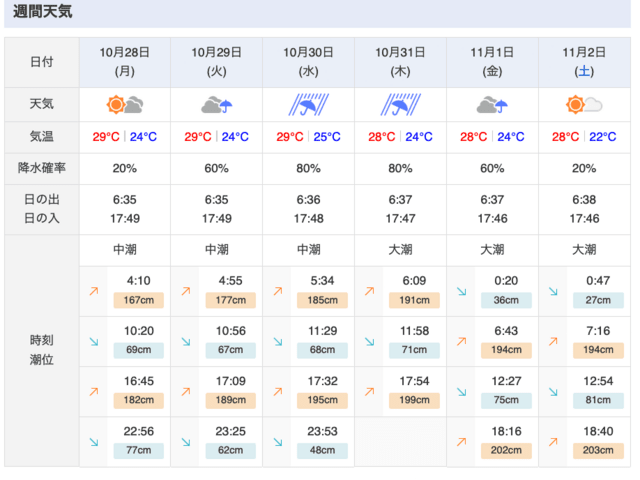Click the falling tide arrow beside 0:20
This screenshot has width=640, height=480.
461,291
